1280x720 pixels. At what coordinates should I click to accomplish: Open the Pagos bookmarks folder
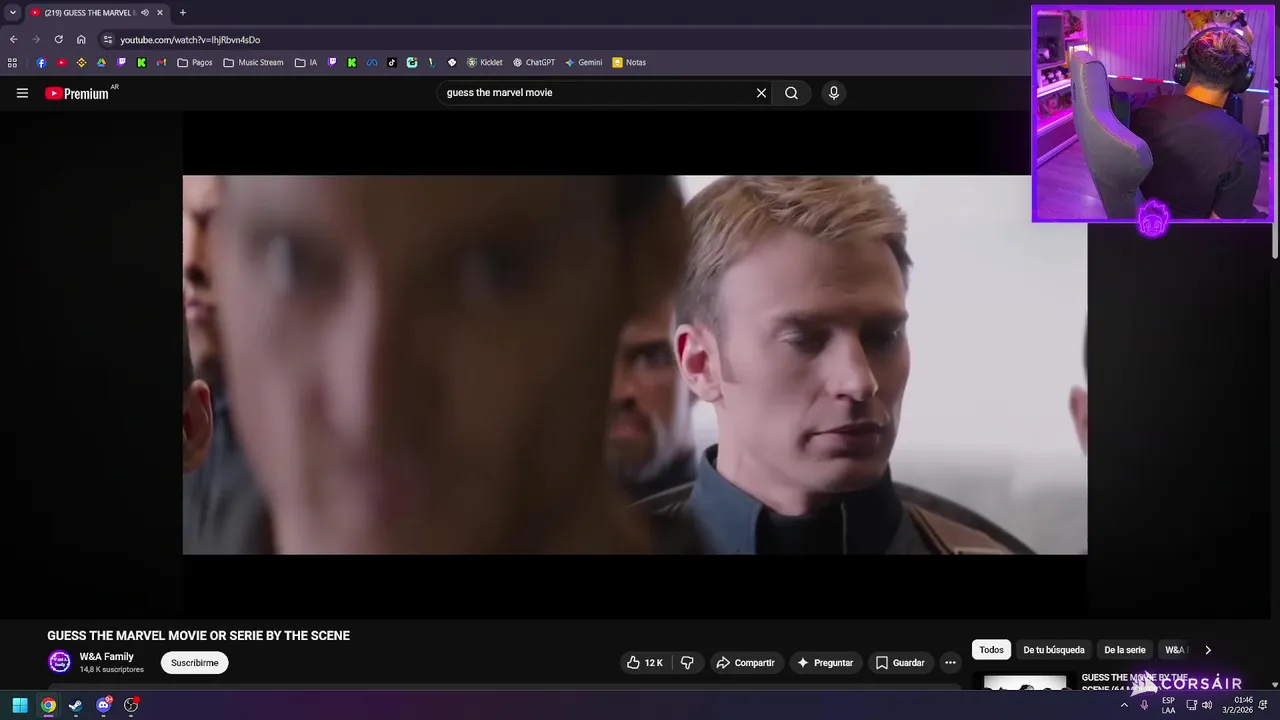pyautogui.click(x=195, y=62)
